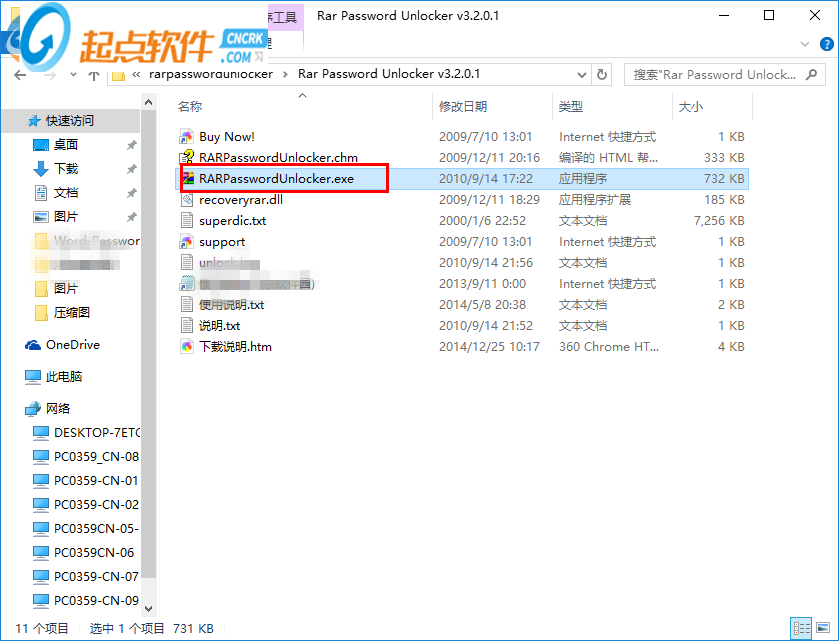
Task: Click the 此电脑 computer icon
Action: pos(33,377)
